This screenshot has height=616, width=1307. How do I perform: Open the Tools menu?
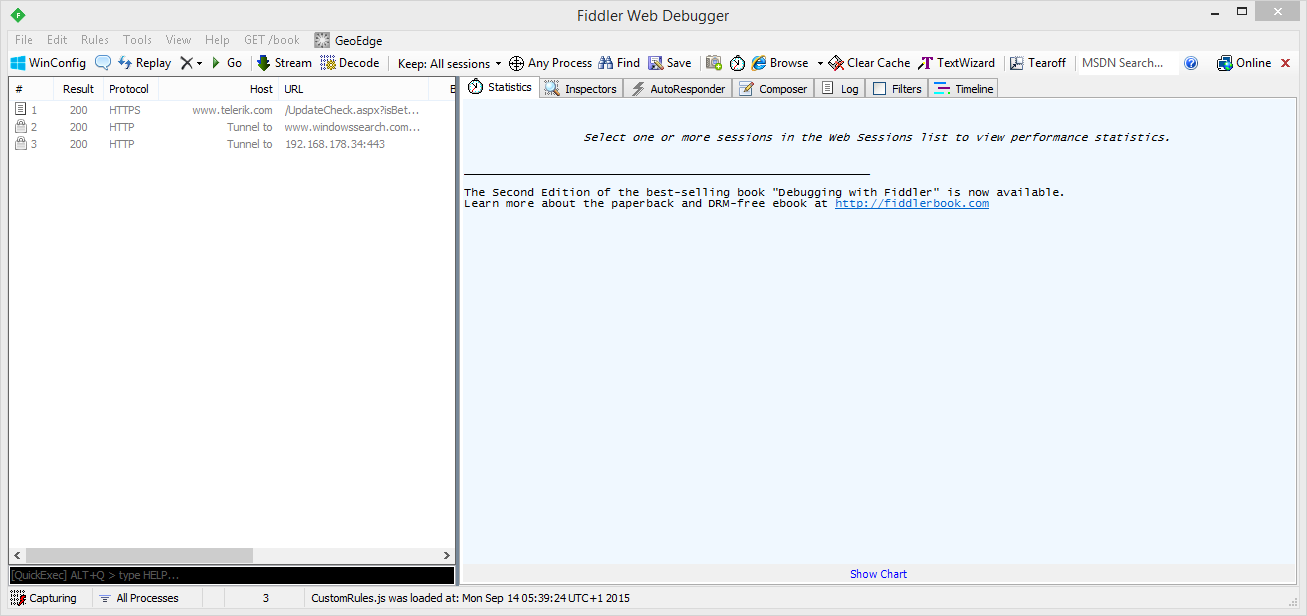coord(137,40)
